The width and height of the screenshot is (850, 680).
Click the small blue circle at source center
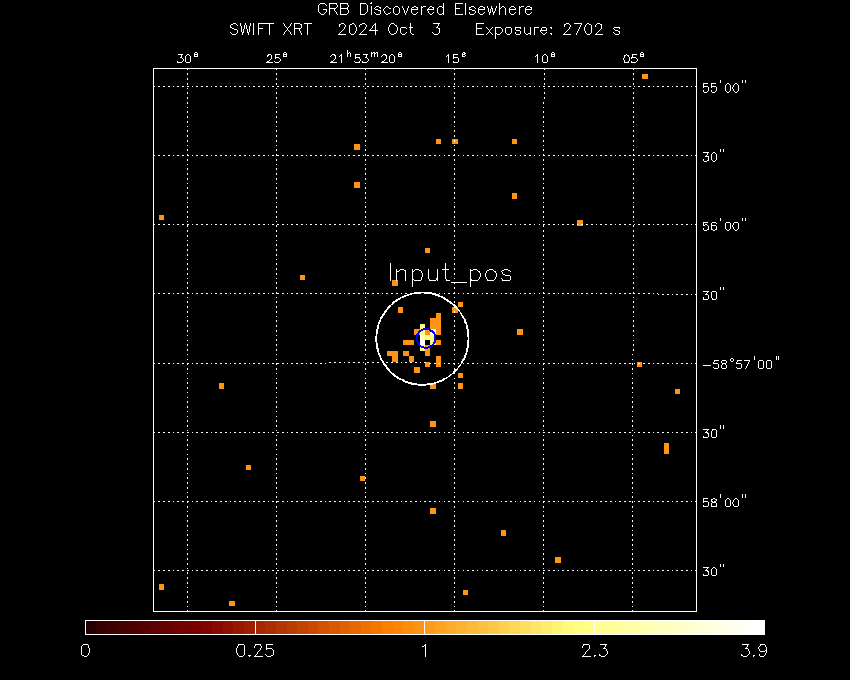pos(425,339)
